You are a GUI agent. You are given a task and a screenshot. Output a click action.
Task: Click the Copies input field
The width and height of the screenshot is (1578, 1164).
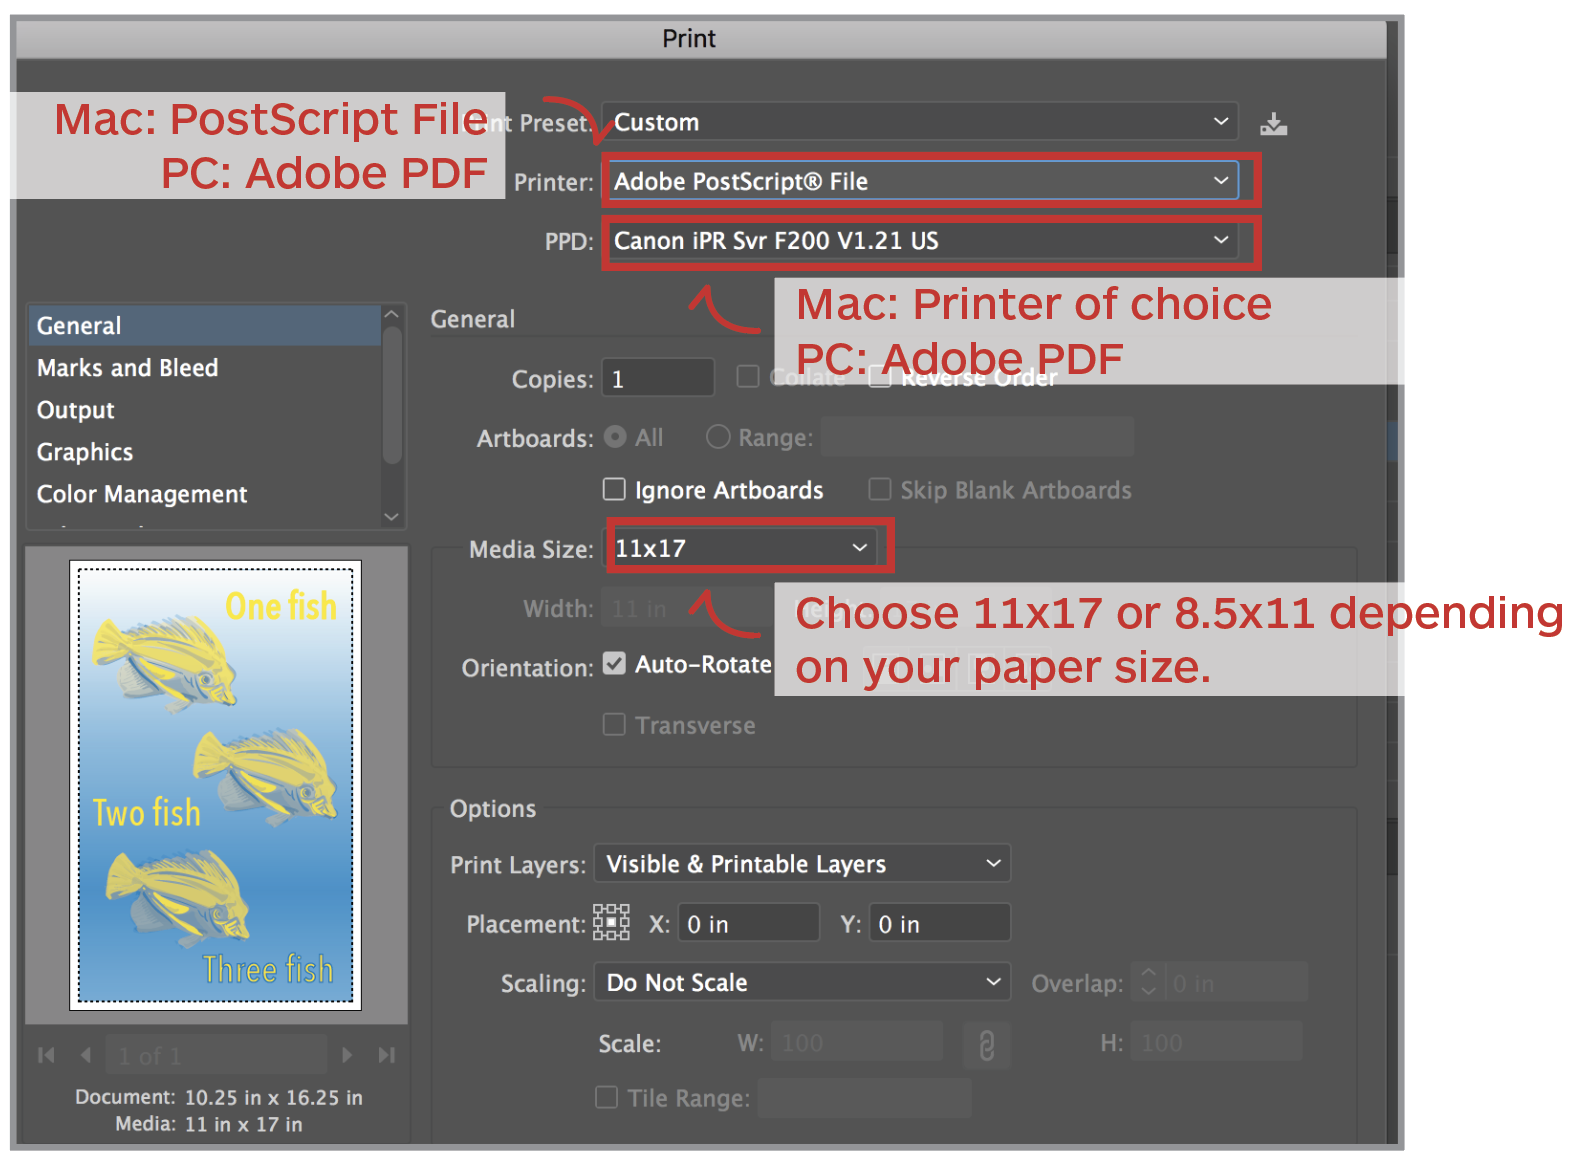[658, 379]
